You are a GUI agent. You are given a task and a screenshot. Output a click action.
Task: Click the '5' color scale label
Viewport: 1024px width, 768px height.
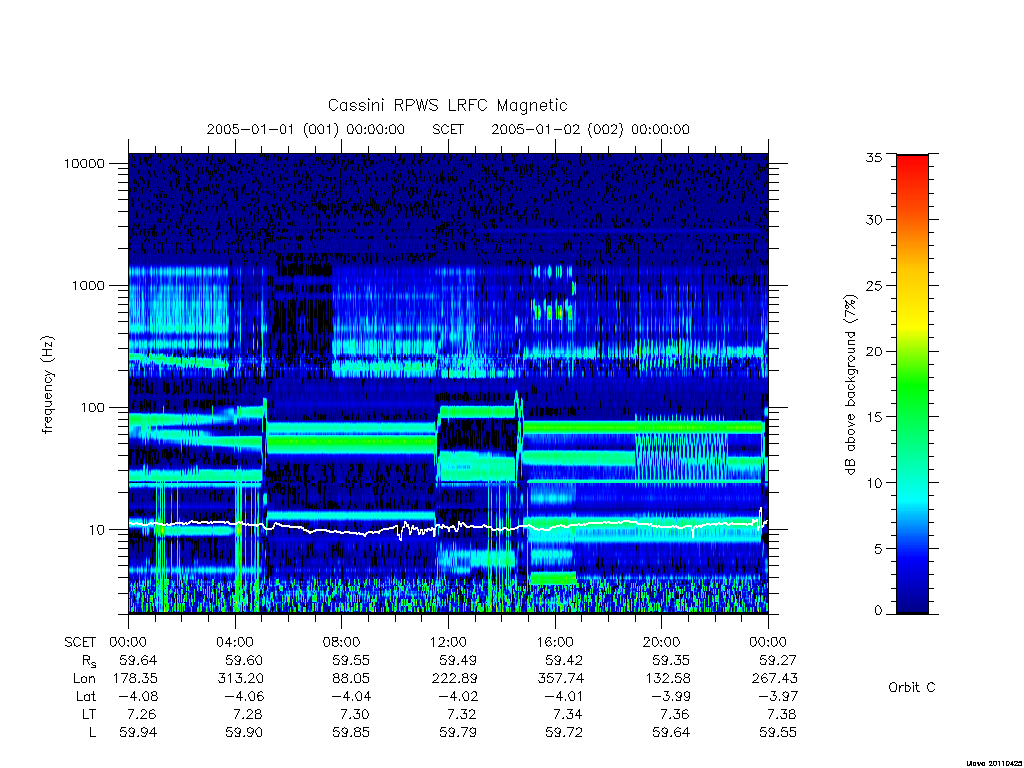tap(878, 549)
